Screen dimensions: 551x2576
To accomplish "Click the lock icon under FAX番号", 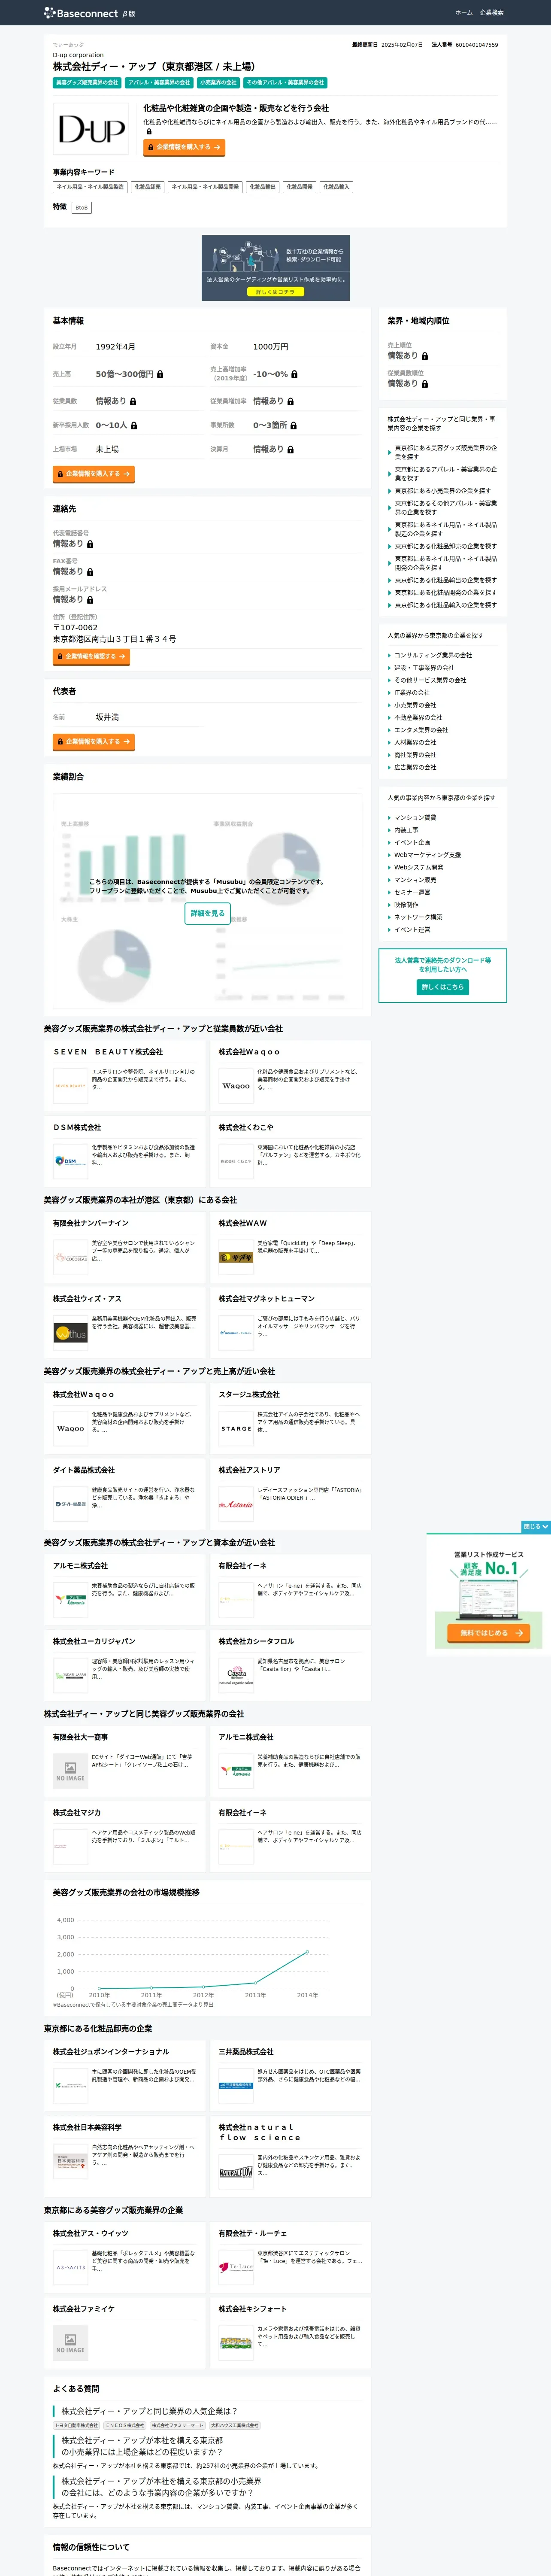I will click(x=90, y=572).
